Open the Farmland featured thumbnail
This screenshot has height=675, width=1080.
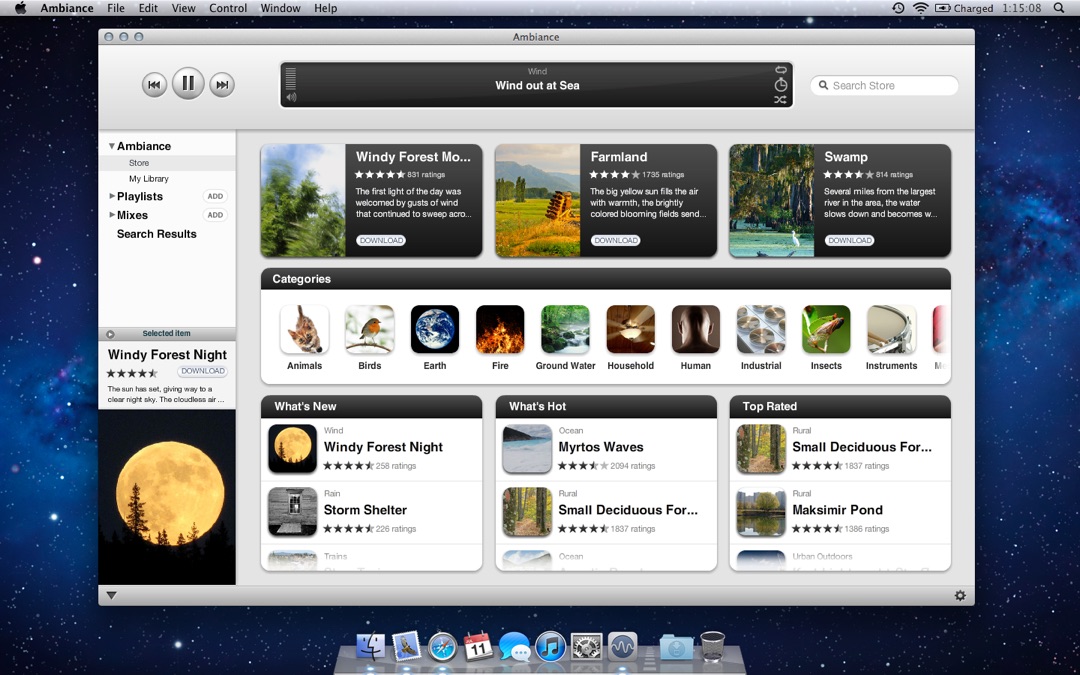pyautogui.click(x=537, y=200)
